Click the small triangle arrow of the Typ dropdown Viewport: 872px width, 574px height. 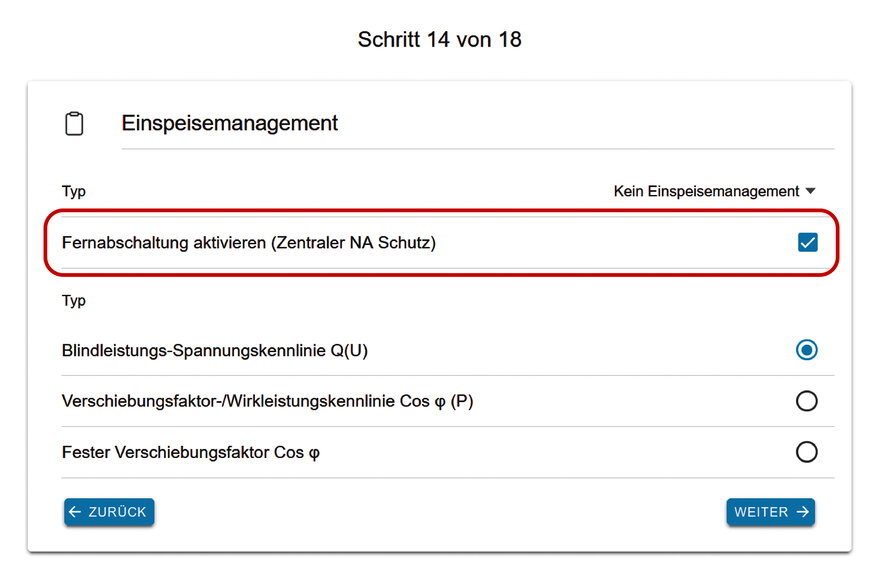810,191
